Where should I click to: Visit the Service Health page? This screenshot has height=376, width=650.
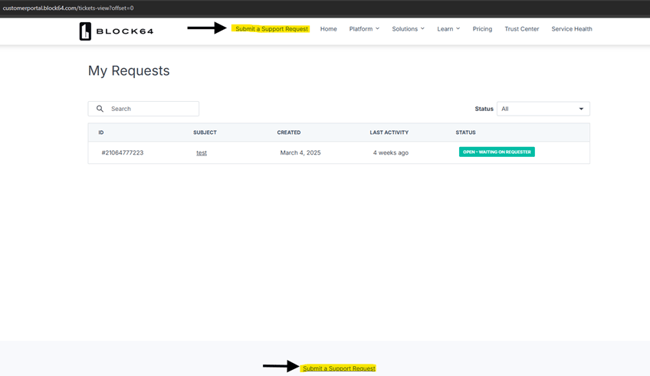tap(572, 29)
